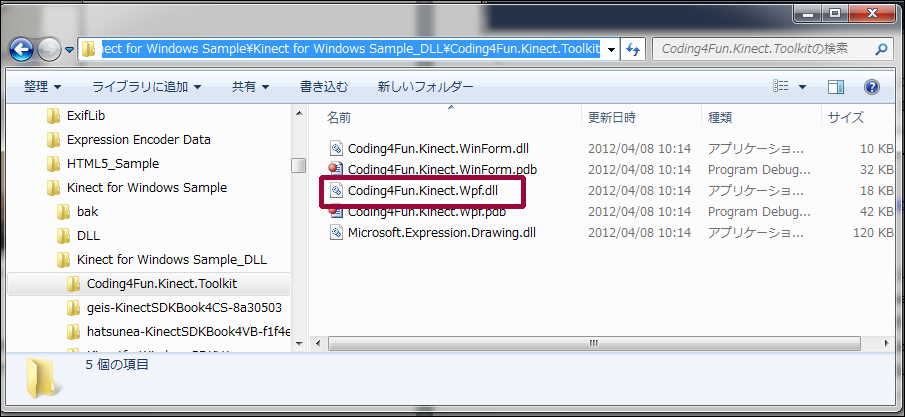
Task: Click the Coding4Fun.Kinect.WinForm.dll file icon
Action: pyautogui.click(x=336, y=148)
